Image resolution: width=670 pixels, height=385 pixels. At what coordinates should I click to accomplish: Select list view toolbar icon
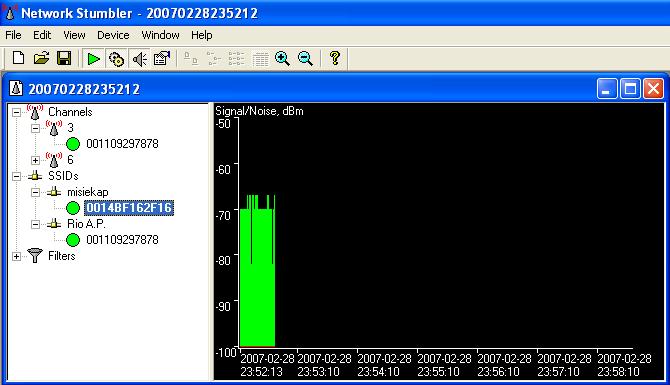tap(237, 59)
